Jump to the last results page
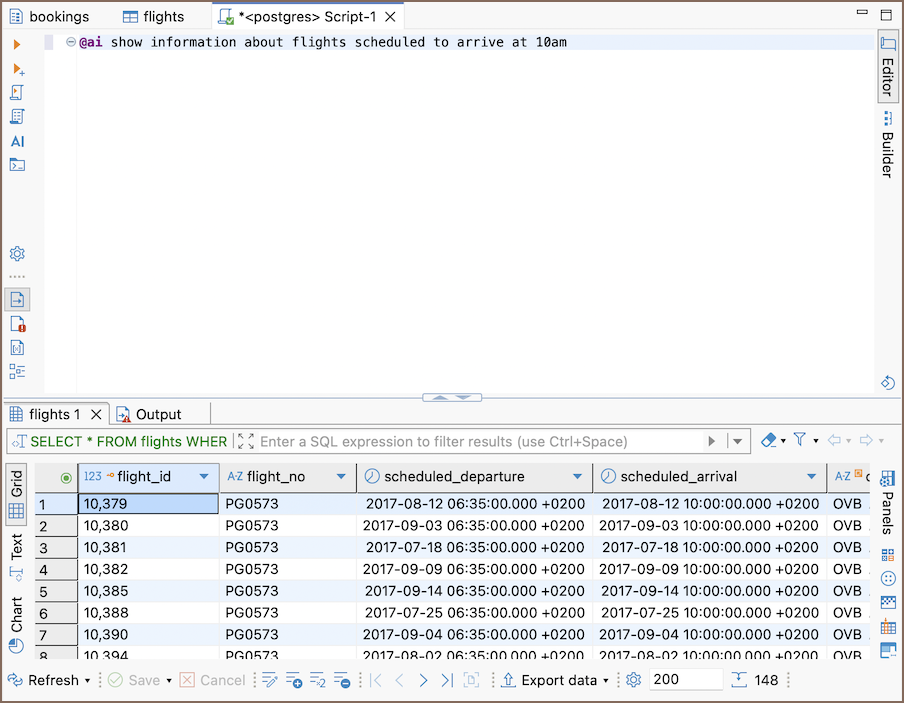The width and height of the screenshot is (904, 703). [x=446, y=680]
